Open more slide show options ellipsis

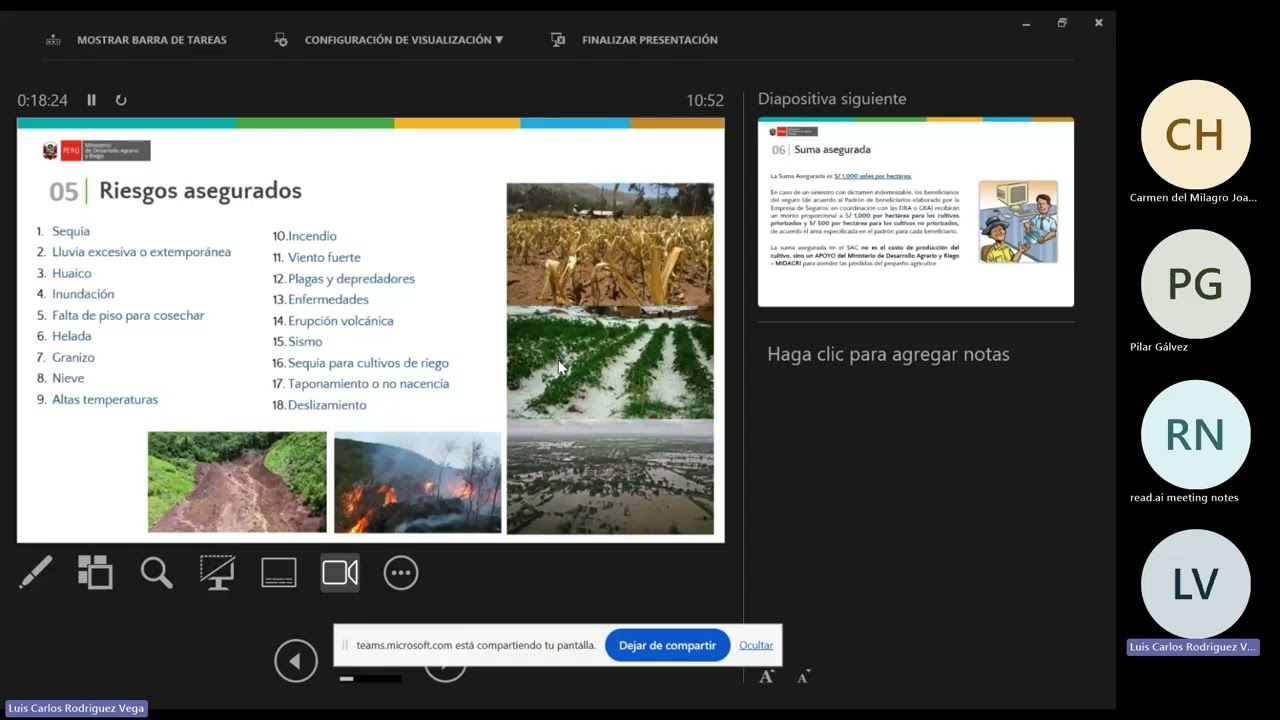pos(401,573)
